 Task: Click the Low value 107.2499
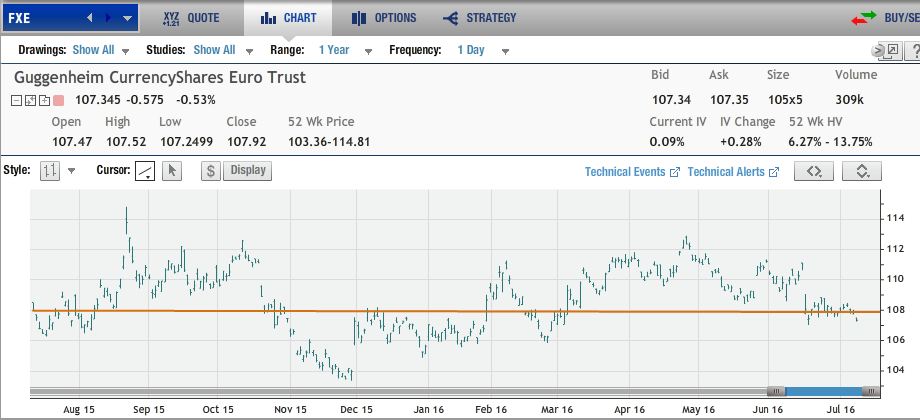186,142
